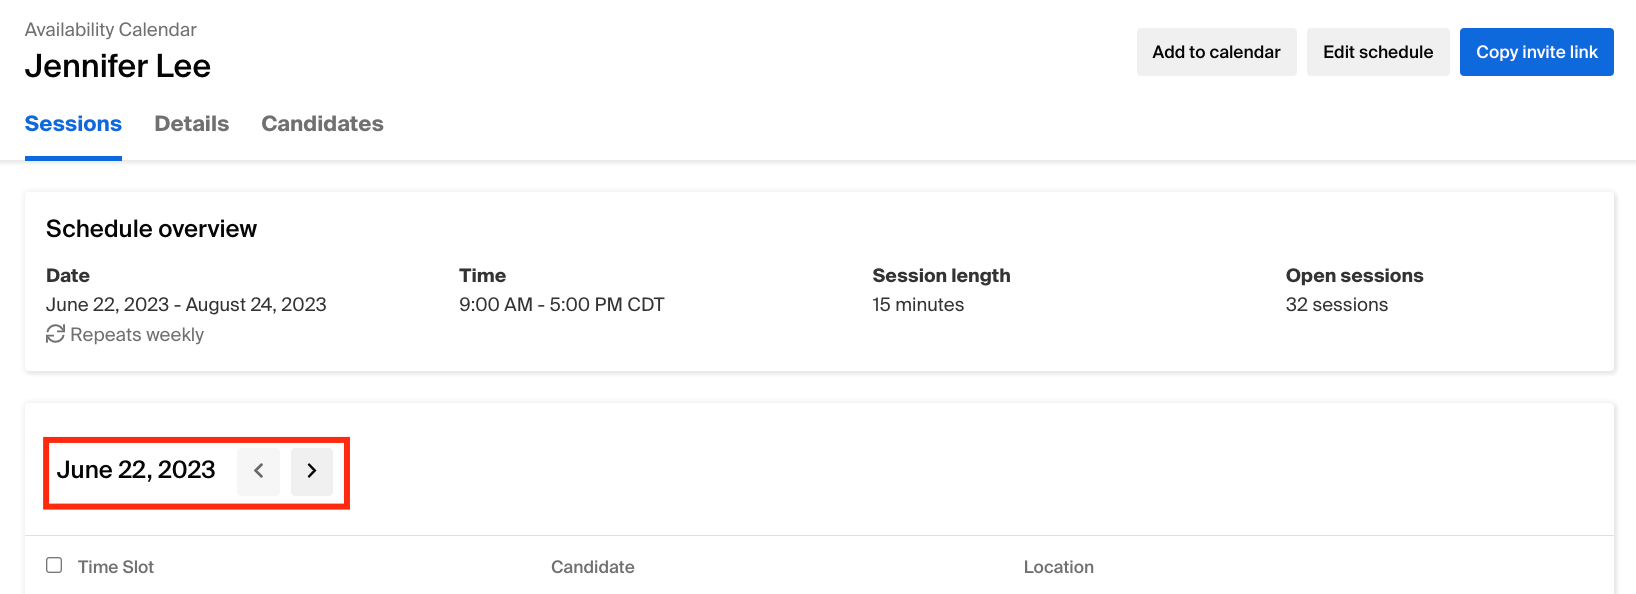This screenshot has width=1636, height=594.
Task: Advance to the next day with the right chevron
Action: click(x=312, y=470)
